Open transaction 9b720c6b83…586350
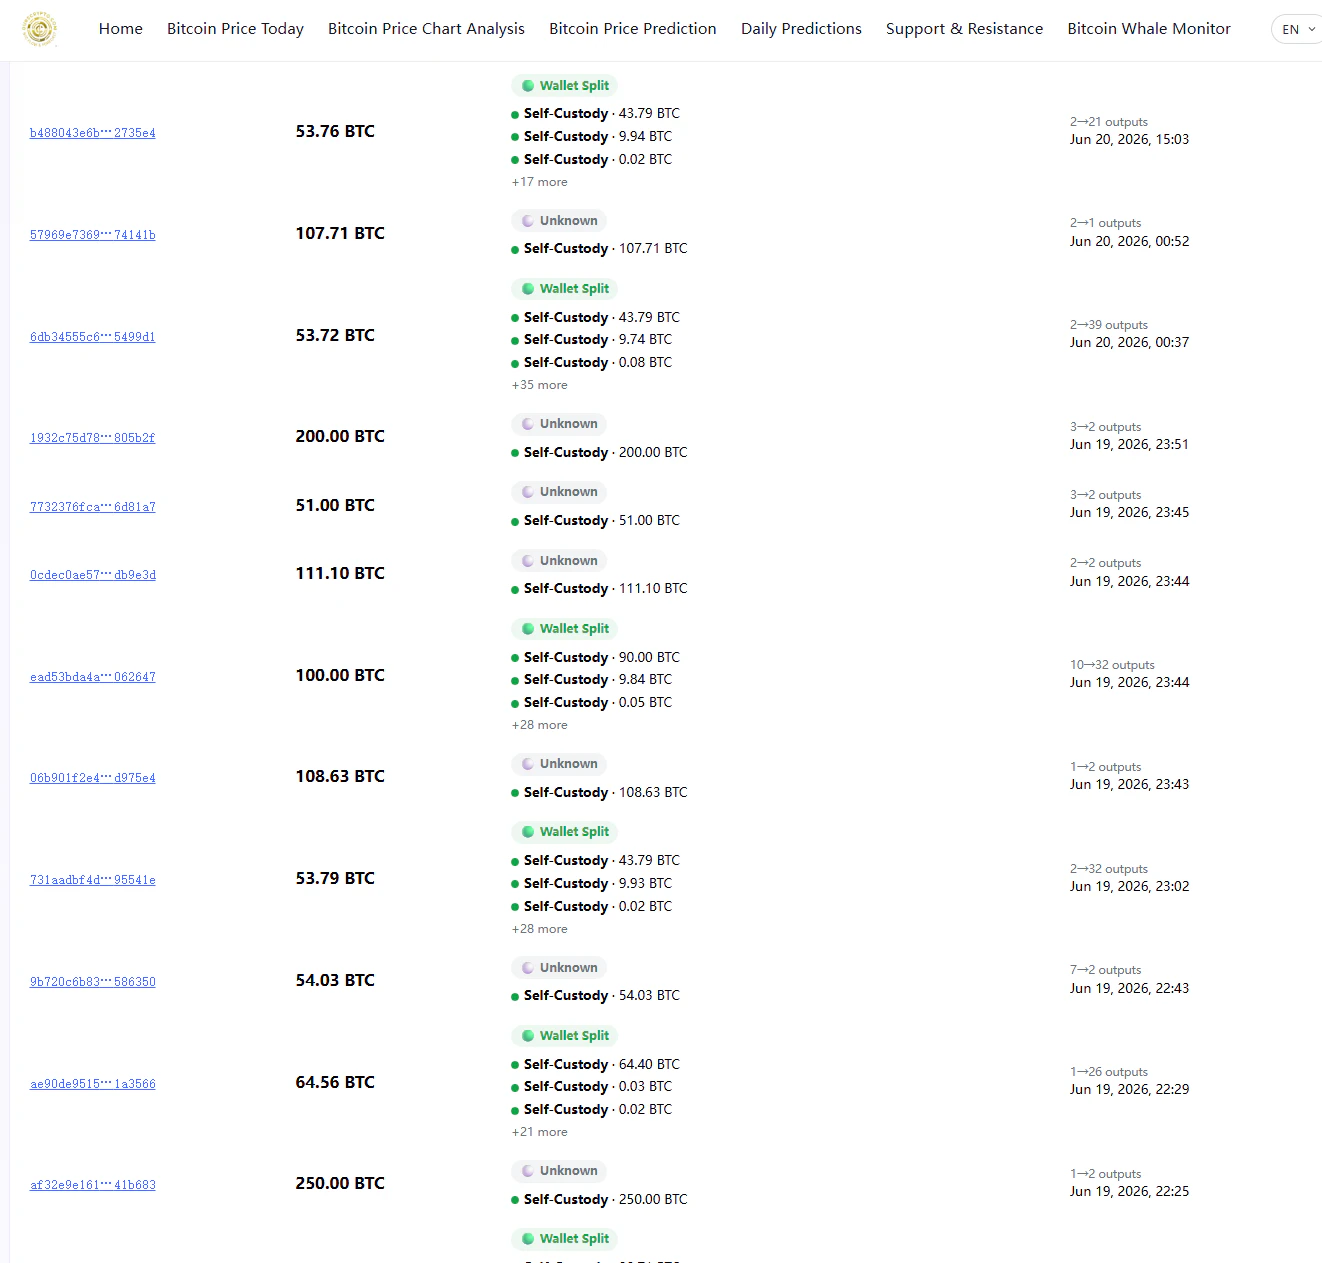The width and height of the screenshot is (1322, 1263). [x=93, y=982]
